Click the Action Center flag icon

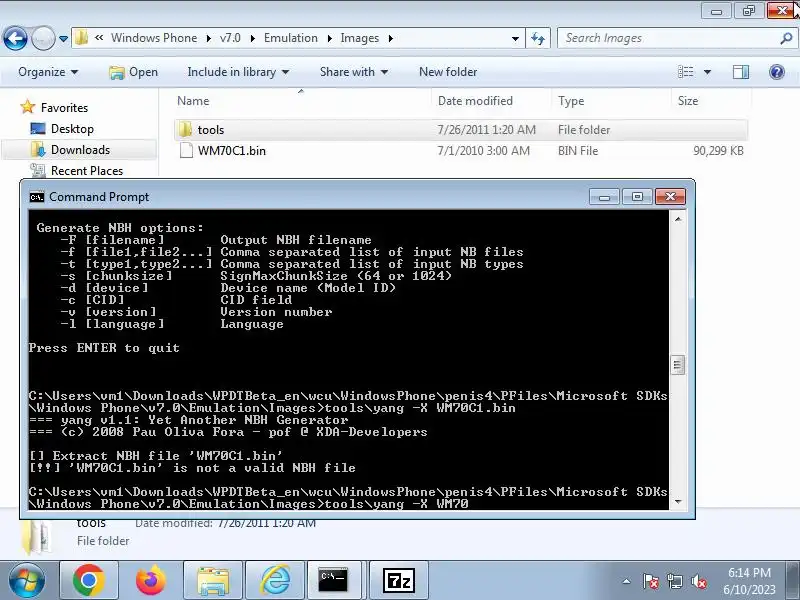tap(651, 581)
